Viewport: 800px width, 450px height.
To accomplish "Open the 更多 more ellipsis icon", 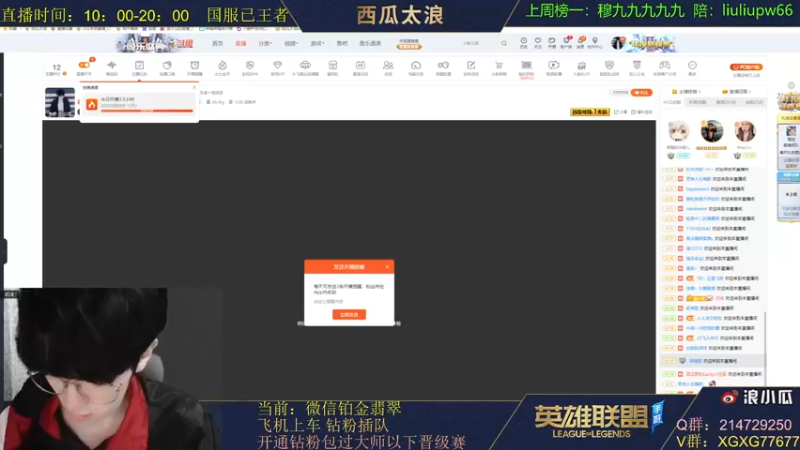I will coord(692,67).
